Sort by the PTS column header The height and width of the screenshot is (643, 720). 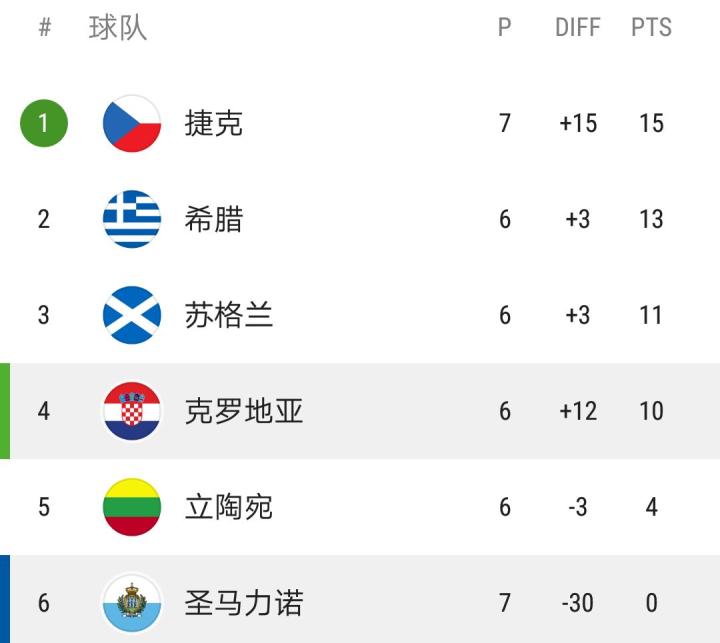(651, 28)
